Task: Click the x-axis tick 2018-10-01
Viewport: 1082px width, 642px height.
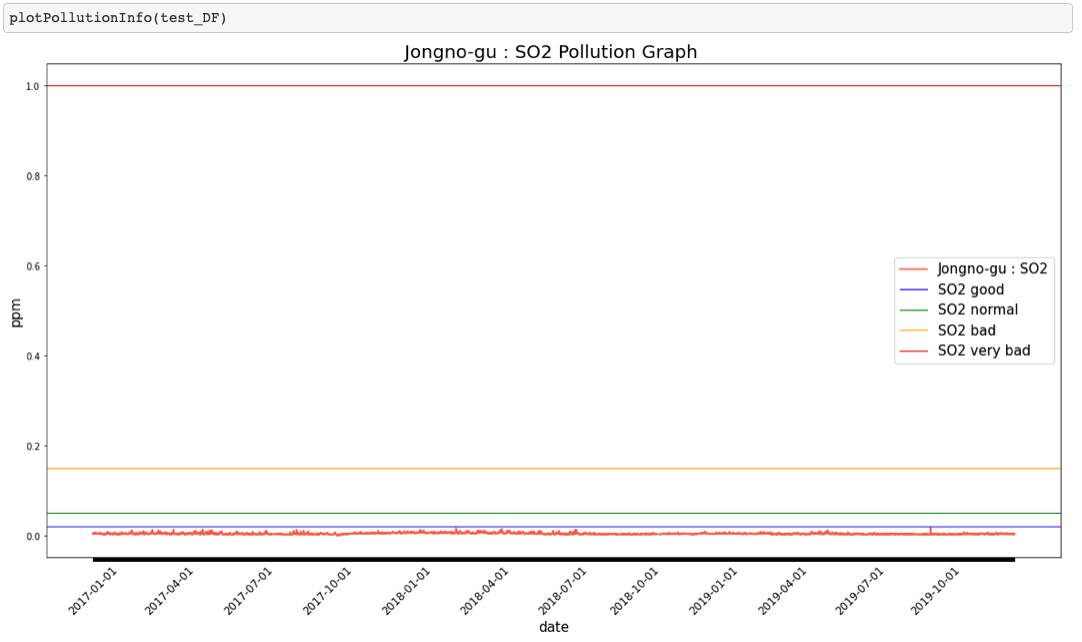Action: (634, 592)
